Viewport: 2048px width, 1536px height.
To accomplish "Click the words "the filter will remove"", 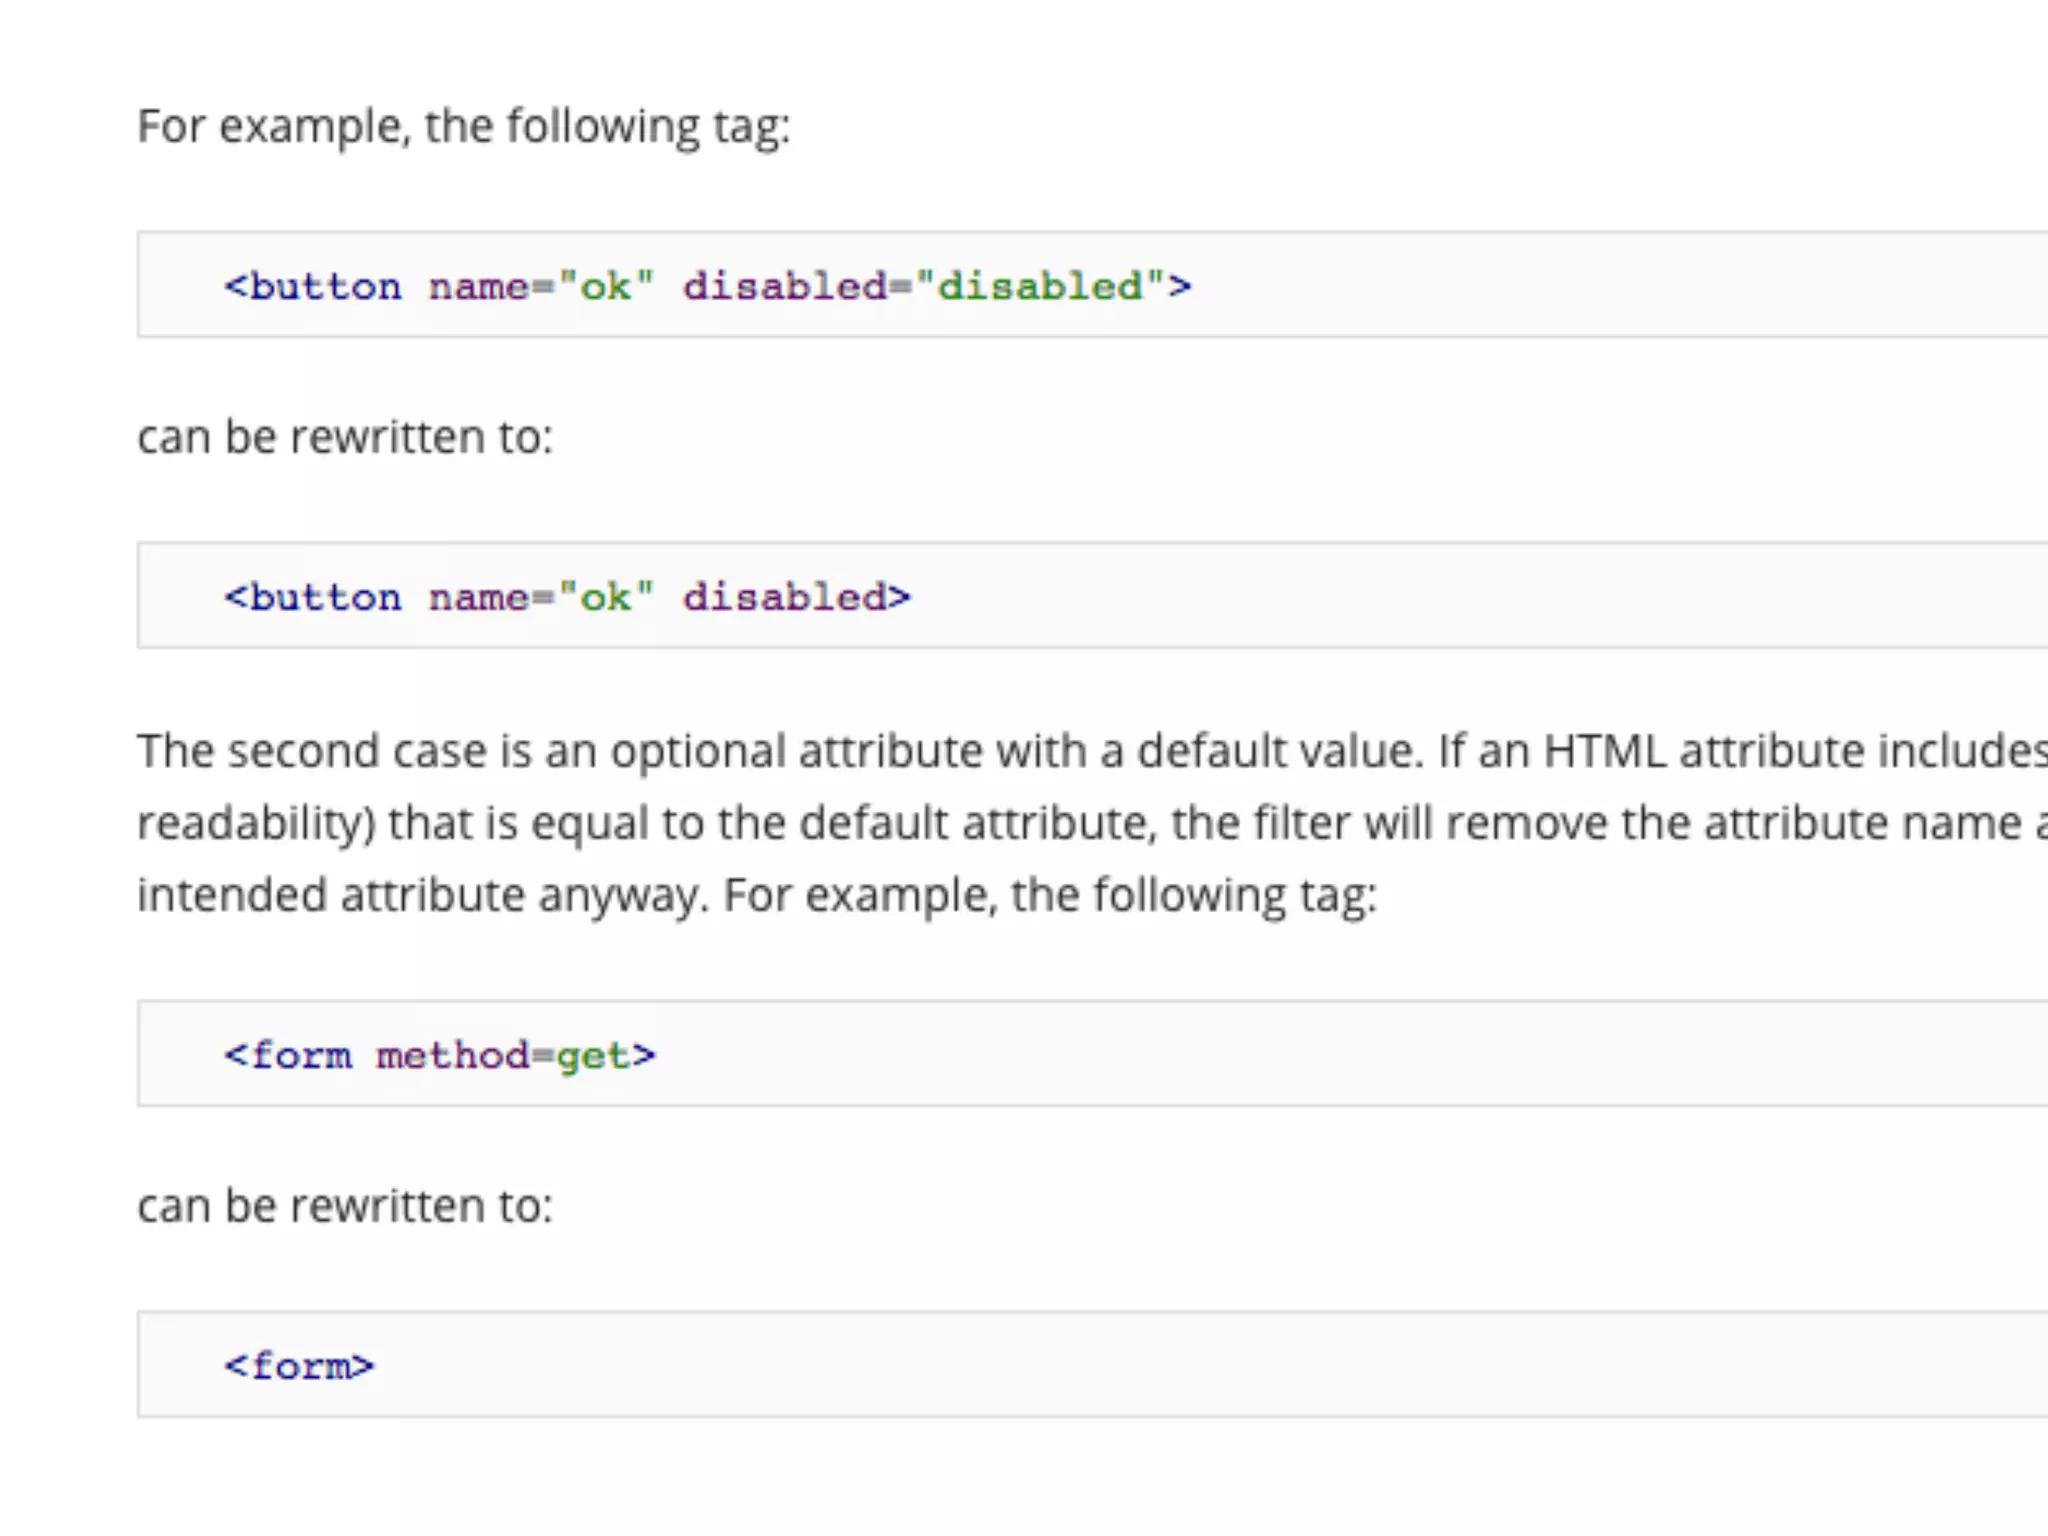I will [x=1389, y=824].
